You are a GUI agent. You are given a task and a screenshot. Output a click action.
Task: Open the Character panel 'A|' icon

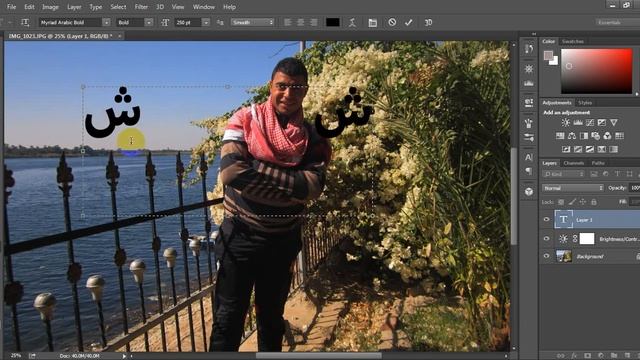click(x=529, y=157)
